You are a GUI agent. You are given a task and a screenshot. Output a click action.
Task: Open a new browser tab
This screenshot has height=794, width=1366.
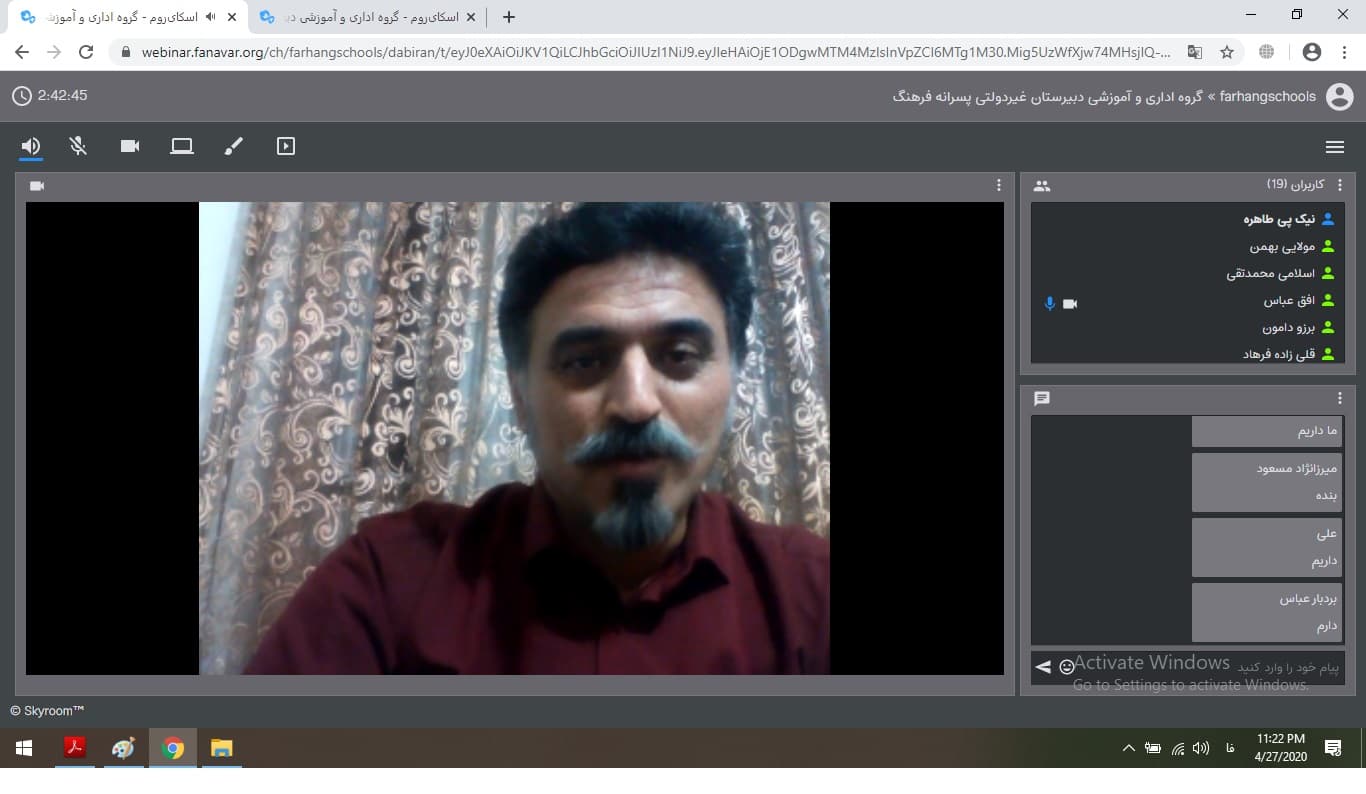509,17
